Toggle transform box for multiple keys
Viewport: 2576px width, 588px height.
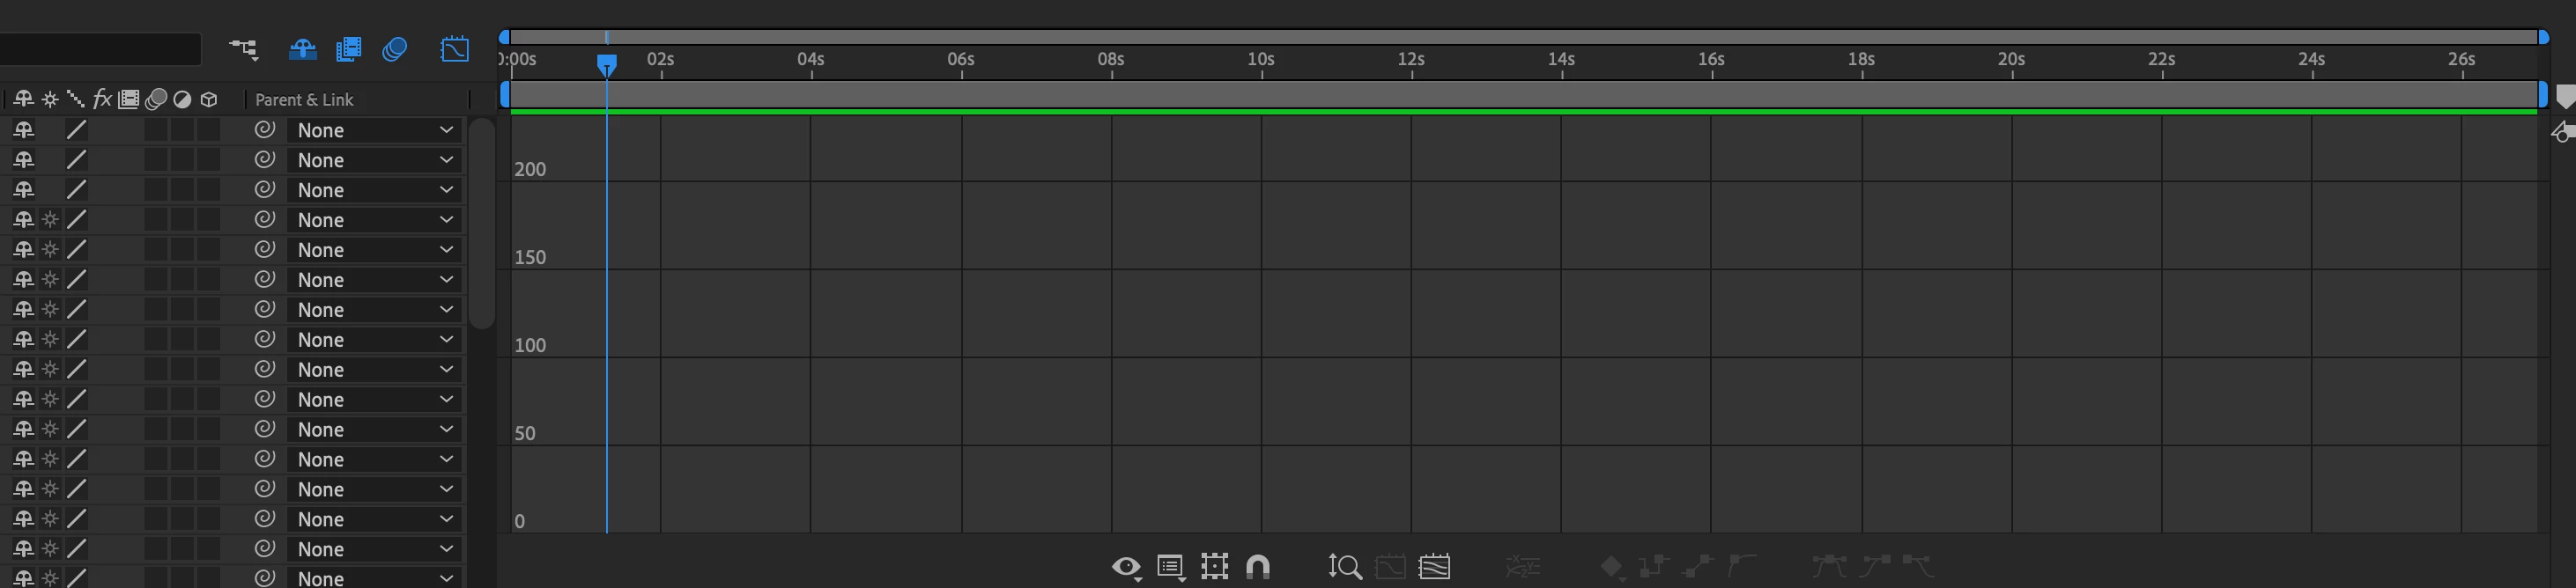(1215, 567)
